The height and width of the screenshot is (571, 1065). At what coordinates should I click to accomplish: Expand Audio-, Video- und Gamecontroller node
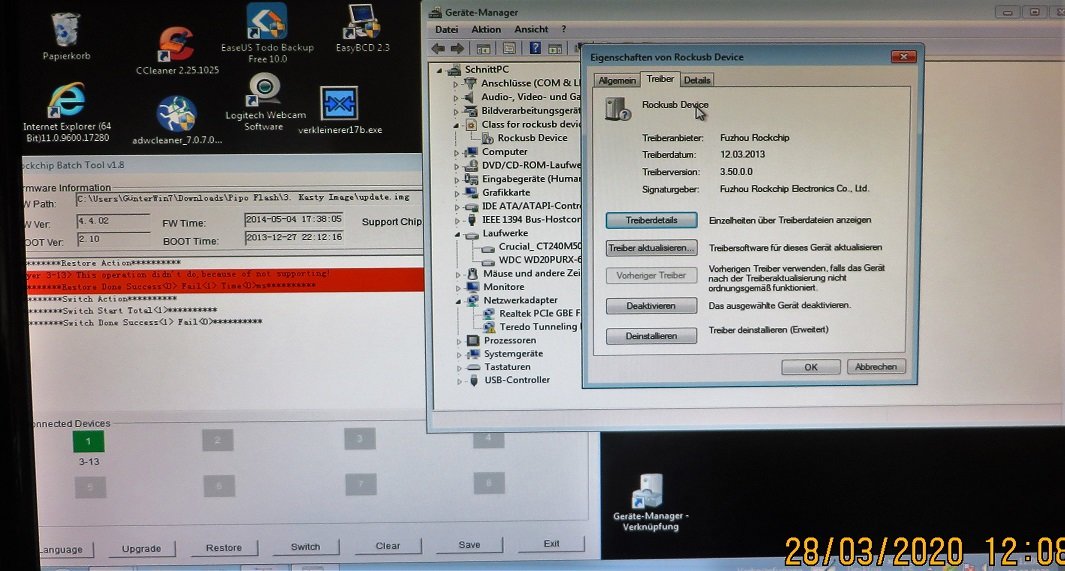tap(456, 97)
